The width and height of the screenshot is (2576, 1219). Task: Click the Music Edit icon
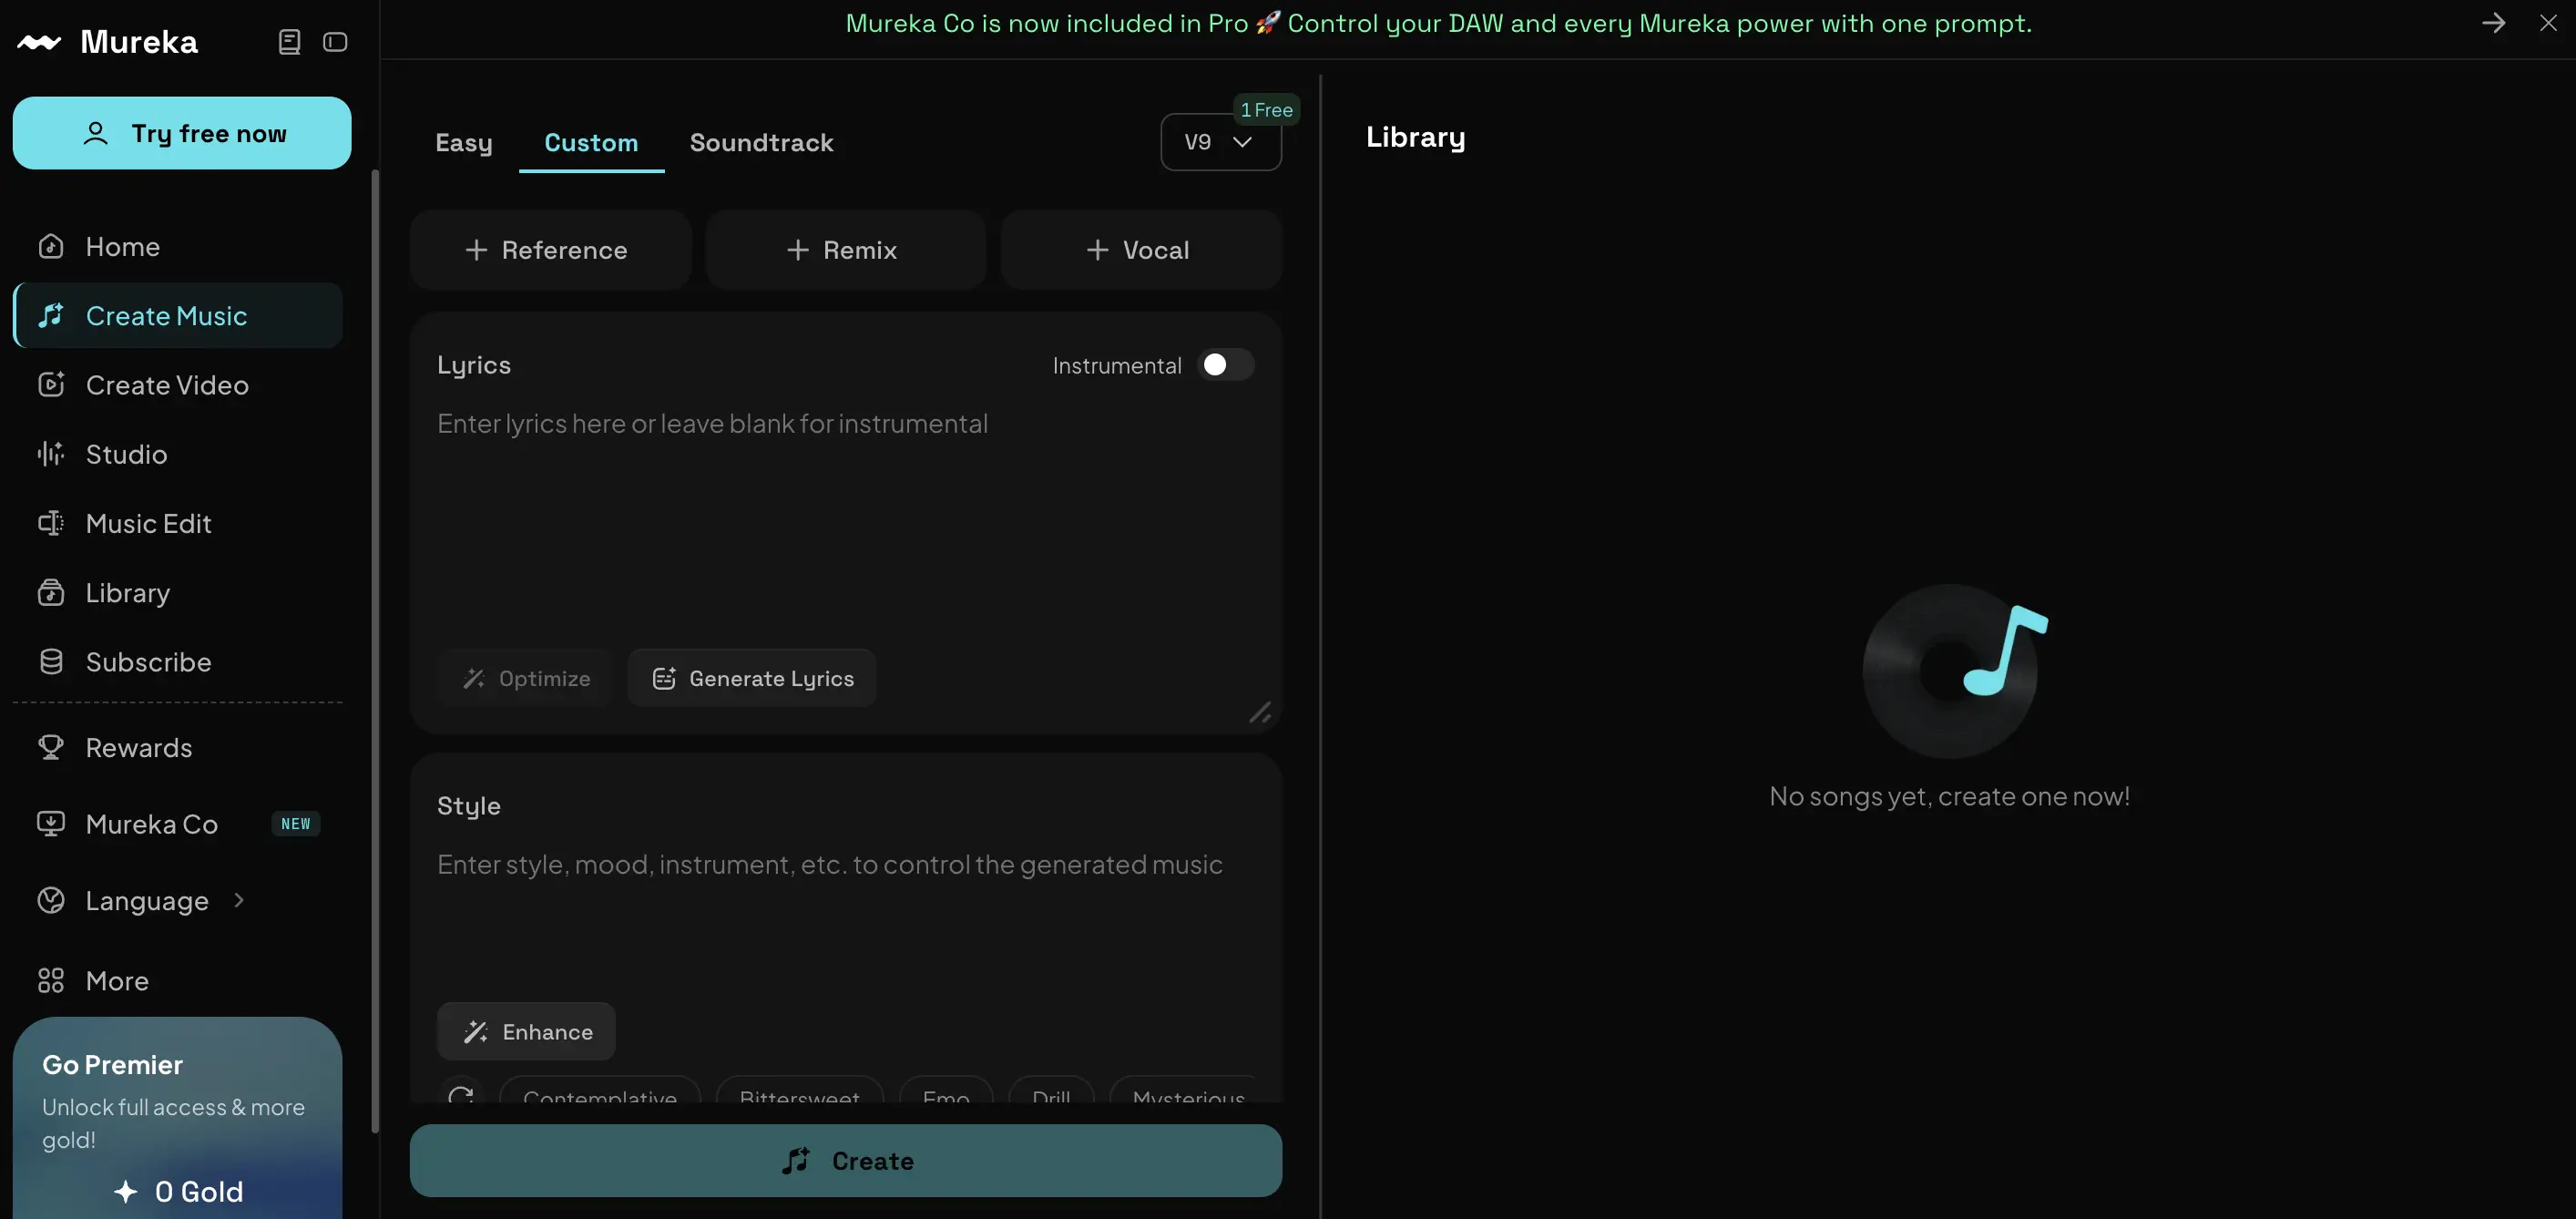point(51,523)
